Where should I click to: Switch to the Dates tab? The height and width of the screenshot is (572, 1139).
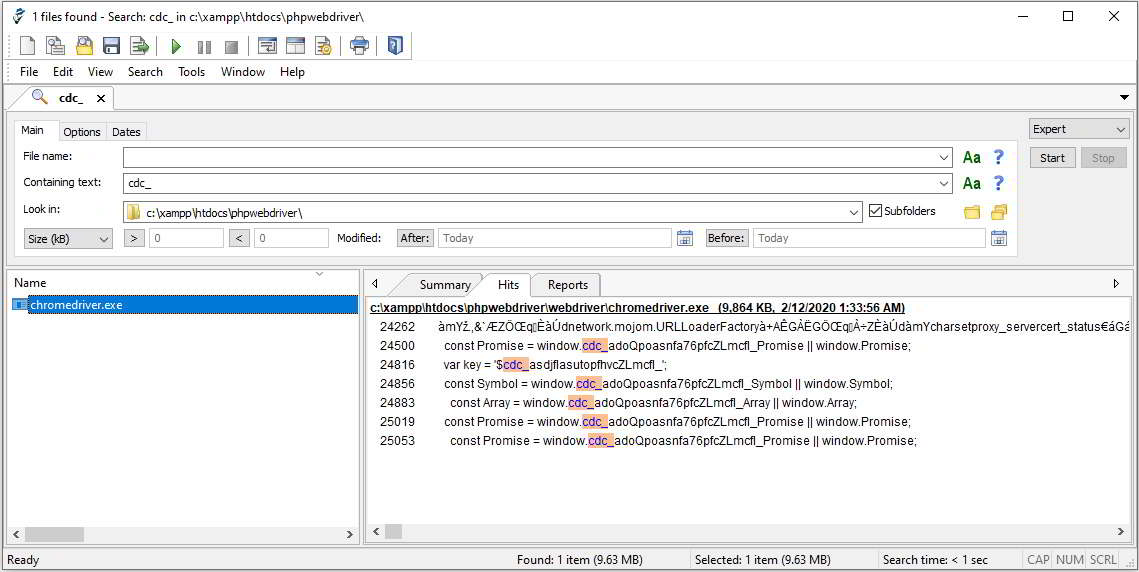[x=126, y=132]
